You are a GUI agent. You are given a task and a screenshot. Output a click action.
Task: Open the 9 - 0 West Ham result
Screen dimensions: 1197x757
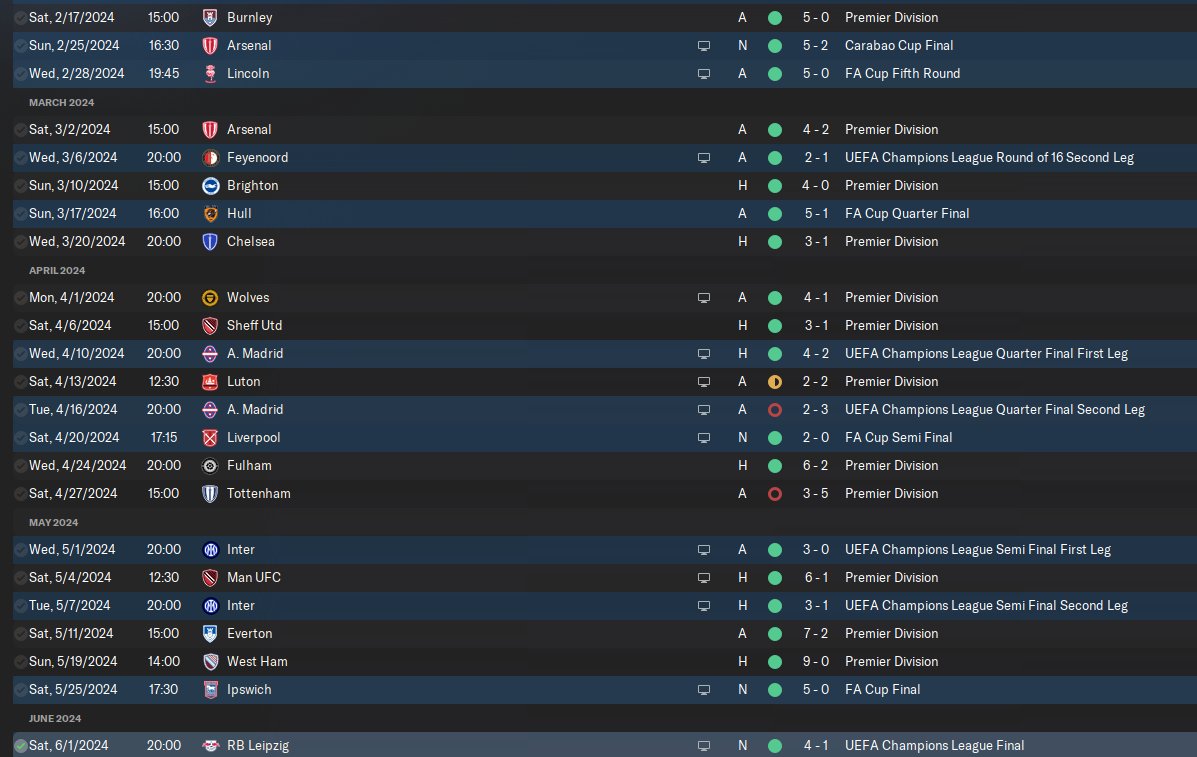[816, 662]
